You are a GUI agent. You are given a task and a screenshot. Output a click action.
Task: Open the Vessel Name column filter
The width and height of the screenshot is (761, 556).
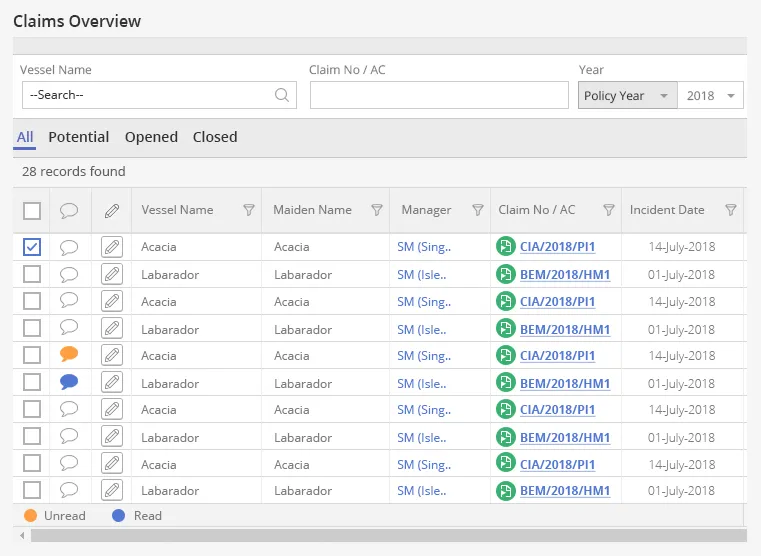[249, 210]
